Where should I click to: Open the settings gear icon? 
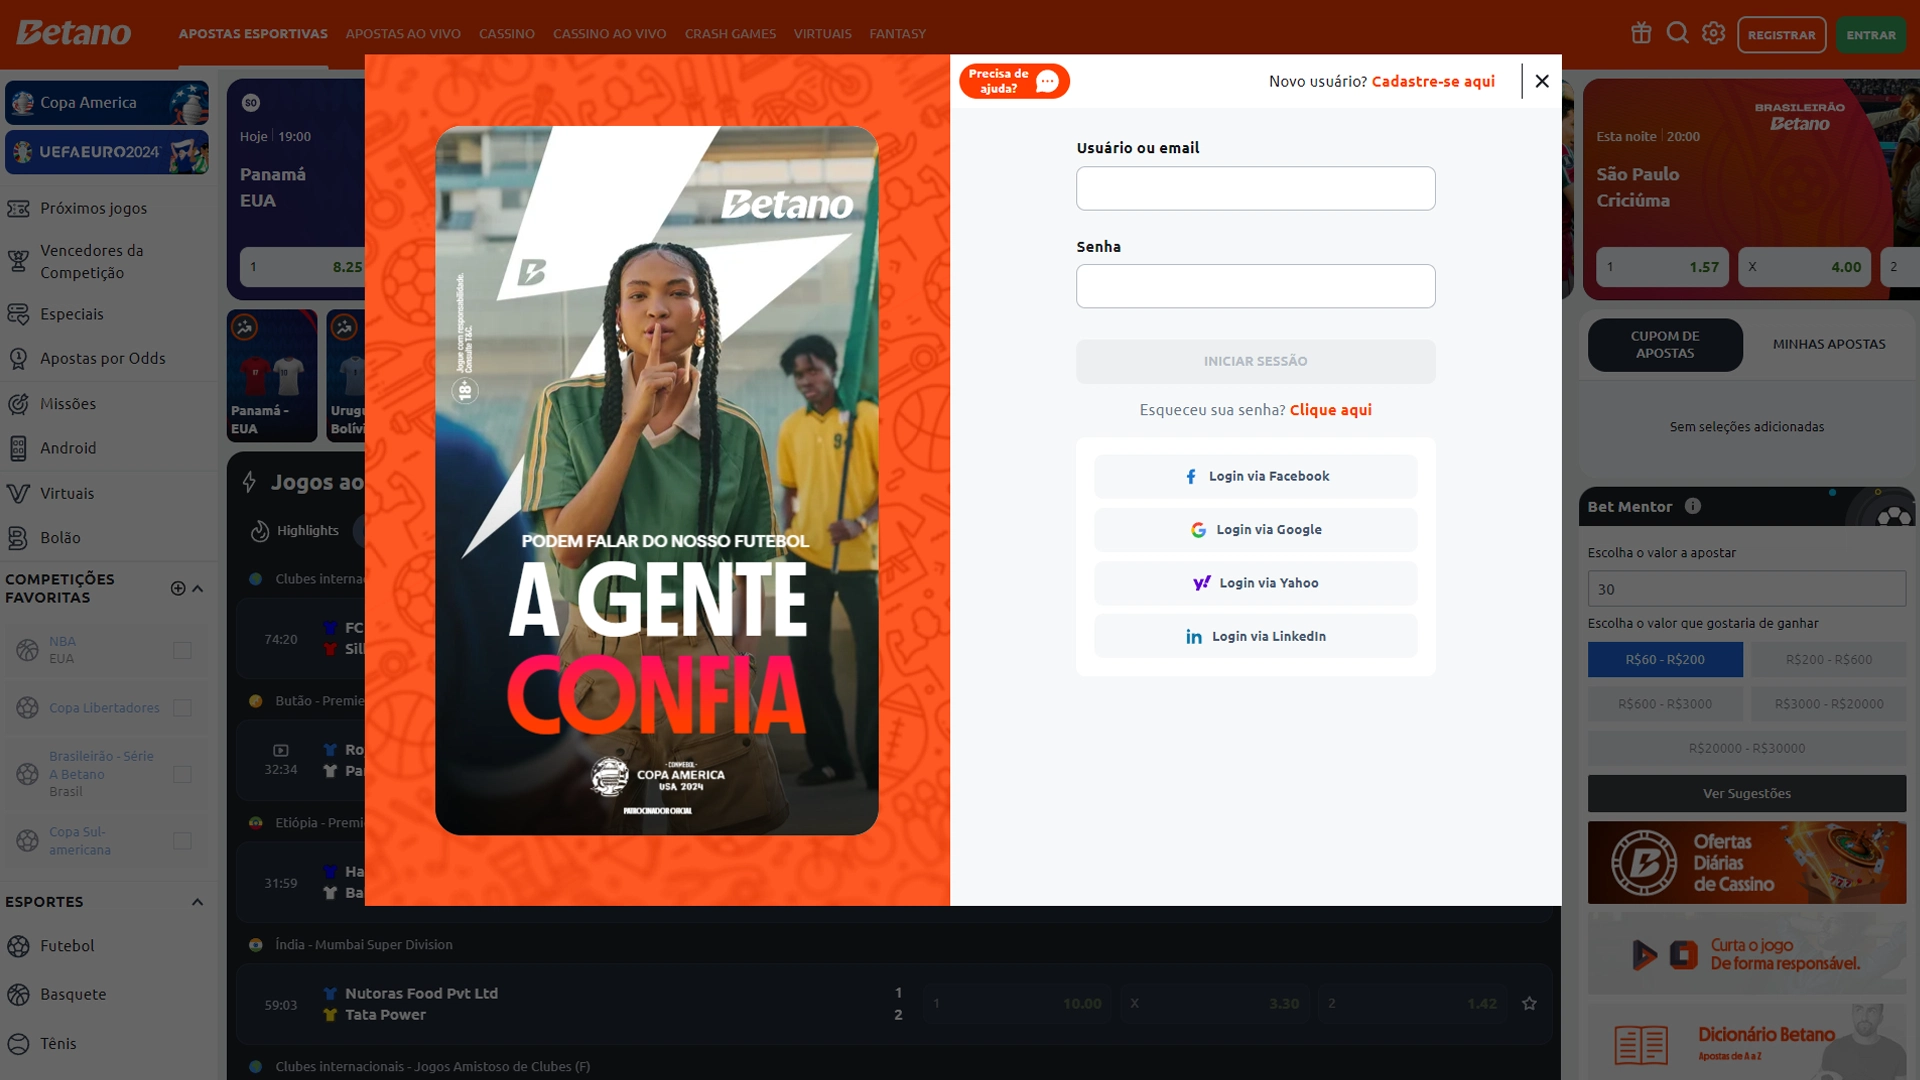(x=1713, y=33)
